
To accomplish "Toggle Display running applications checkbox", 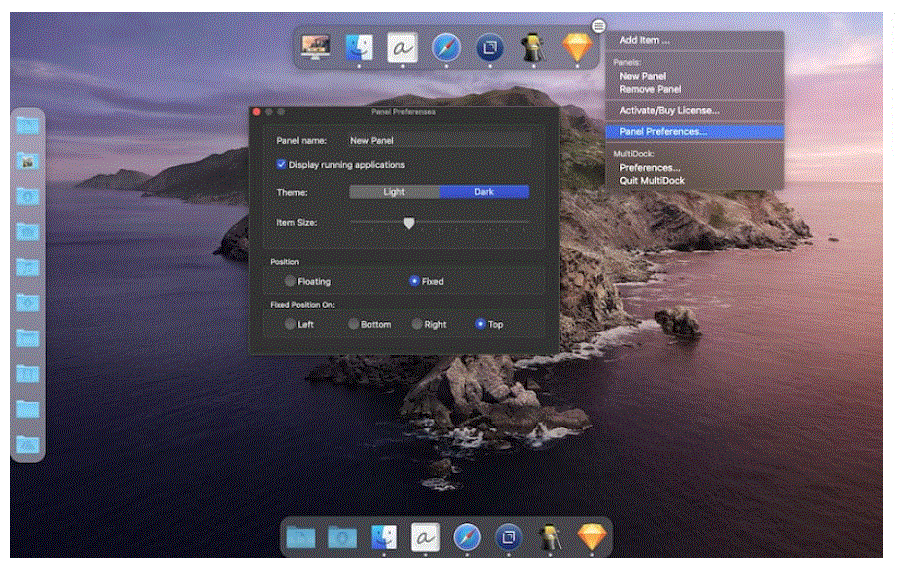I will (x=281, y=165).
